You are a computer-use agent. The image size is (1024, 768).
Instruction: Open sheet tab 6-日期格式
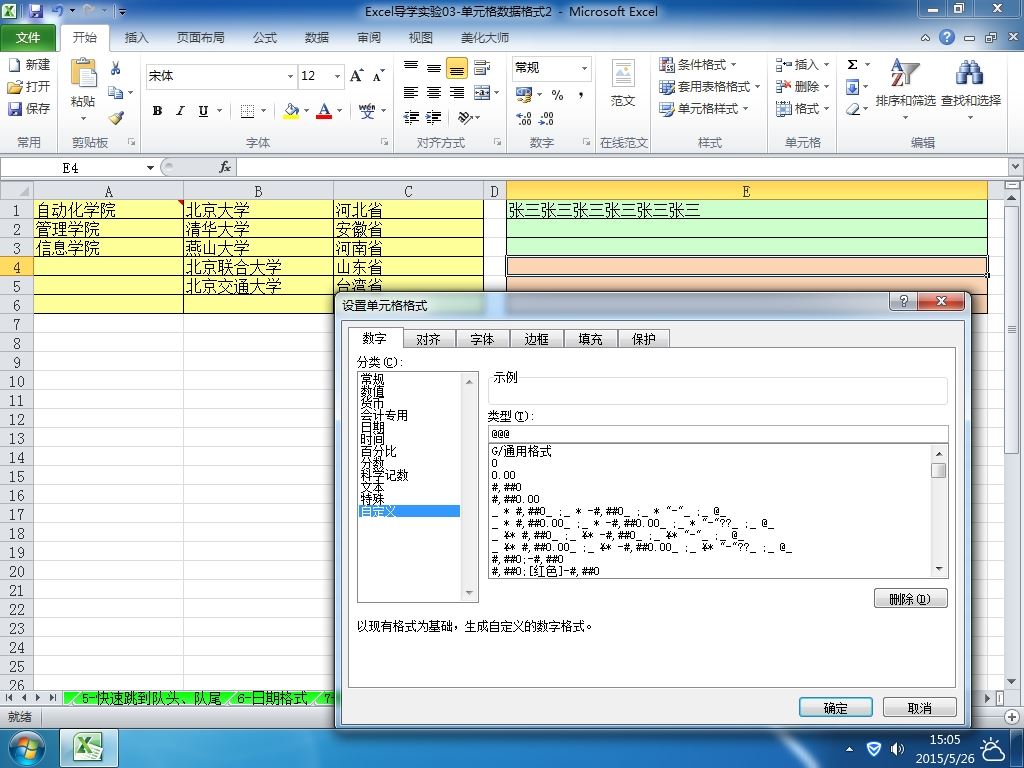[271, 698]
